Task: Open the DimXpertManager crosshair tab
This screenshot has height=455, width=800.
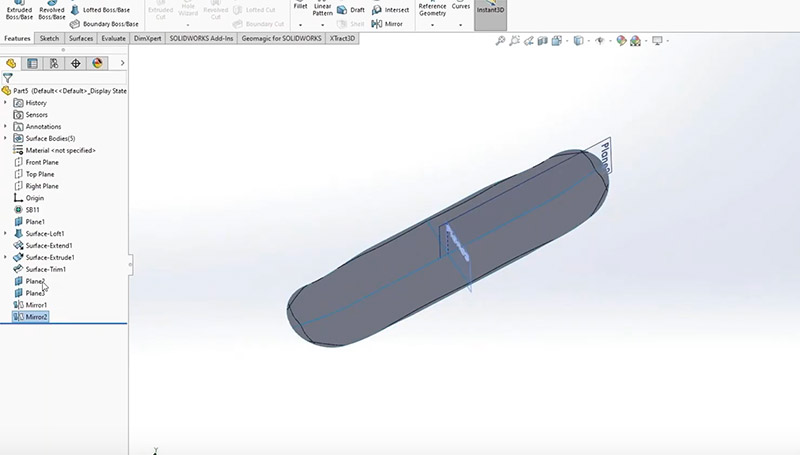Action: tap(76, 63)
